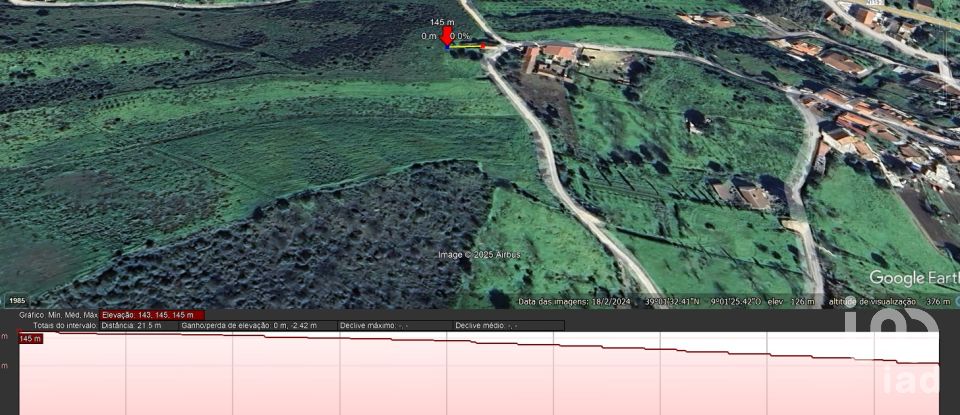The width and height of the screenshot is (960, 415).
Task: Select the red end point of the path
Action: point(483,45)
